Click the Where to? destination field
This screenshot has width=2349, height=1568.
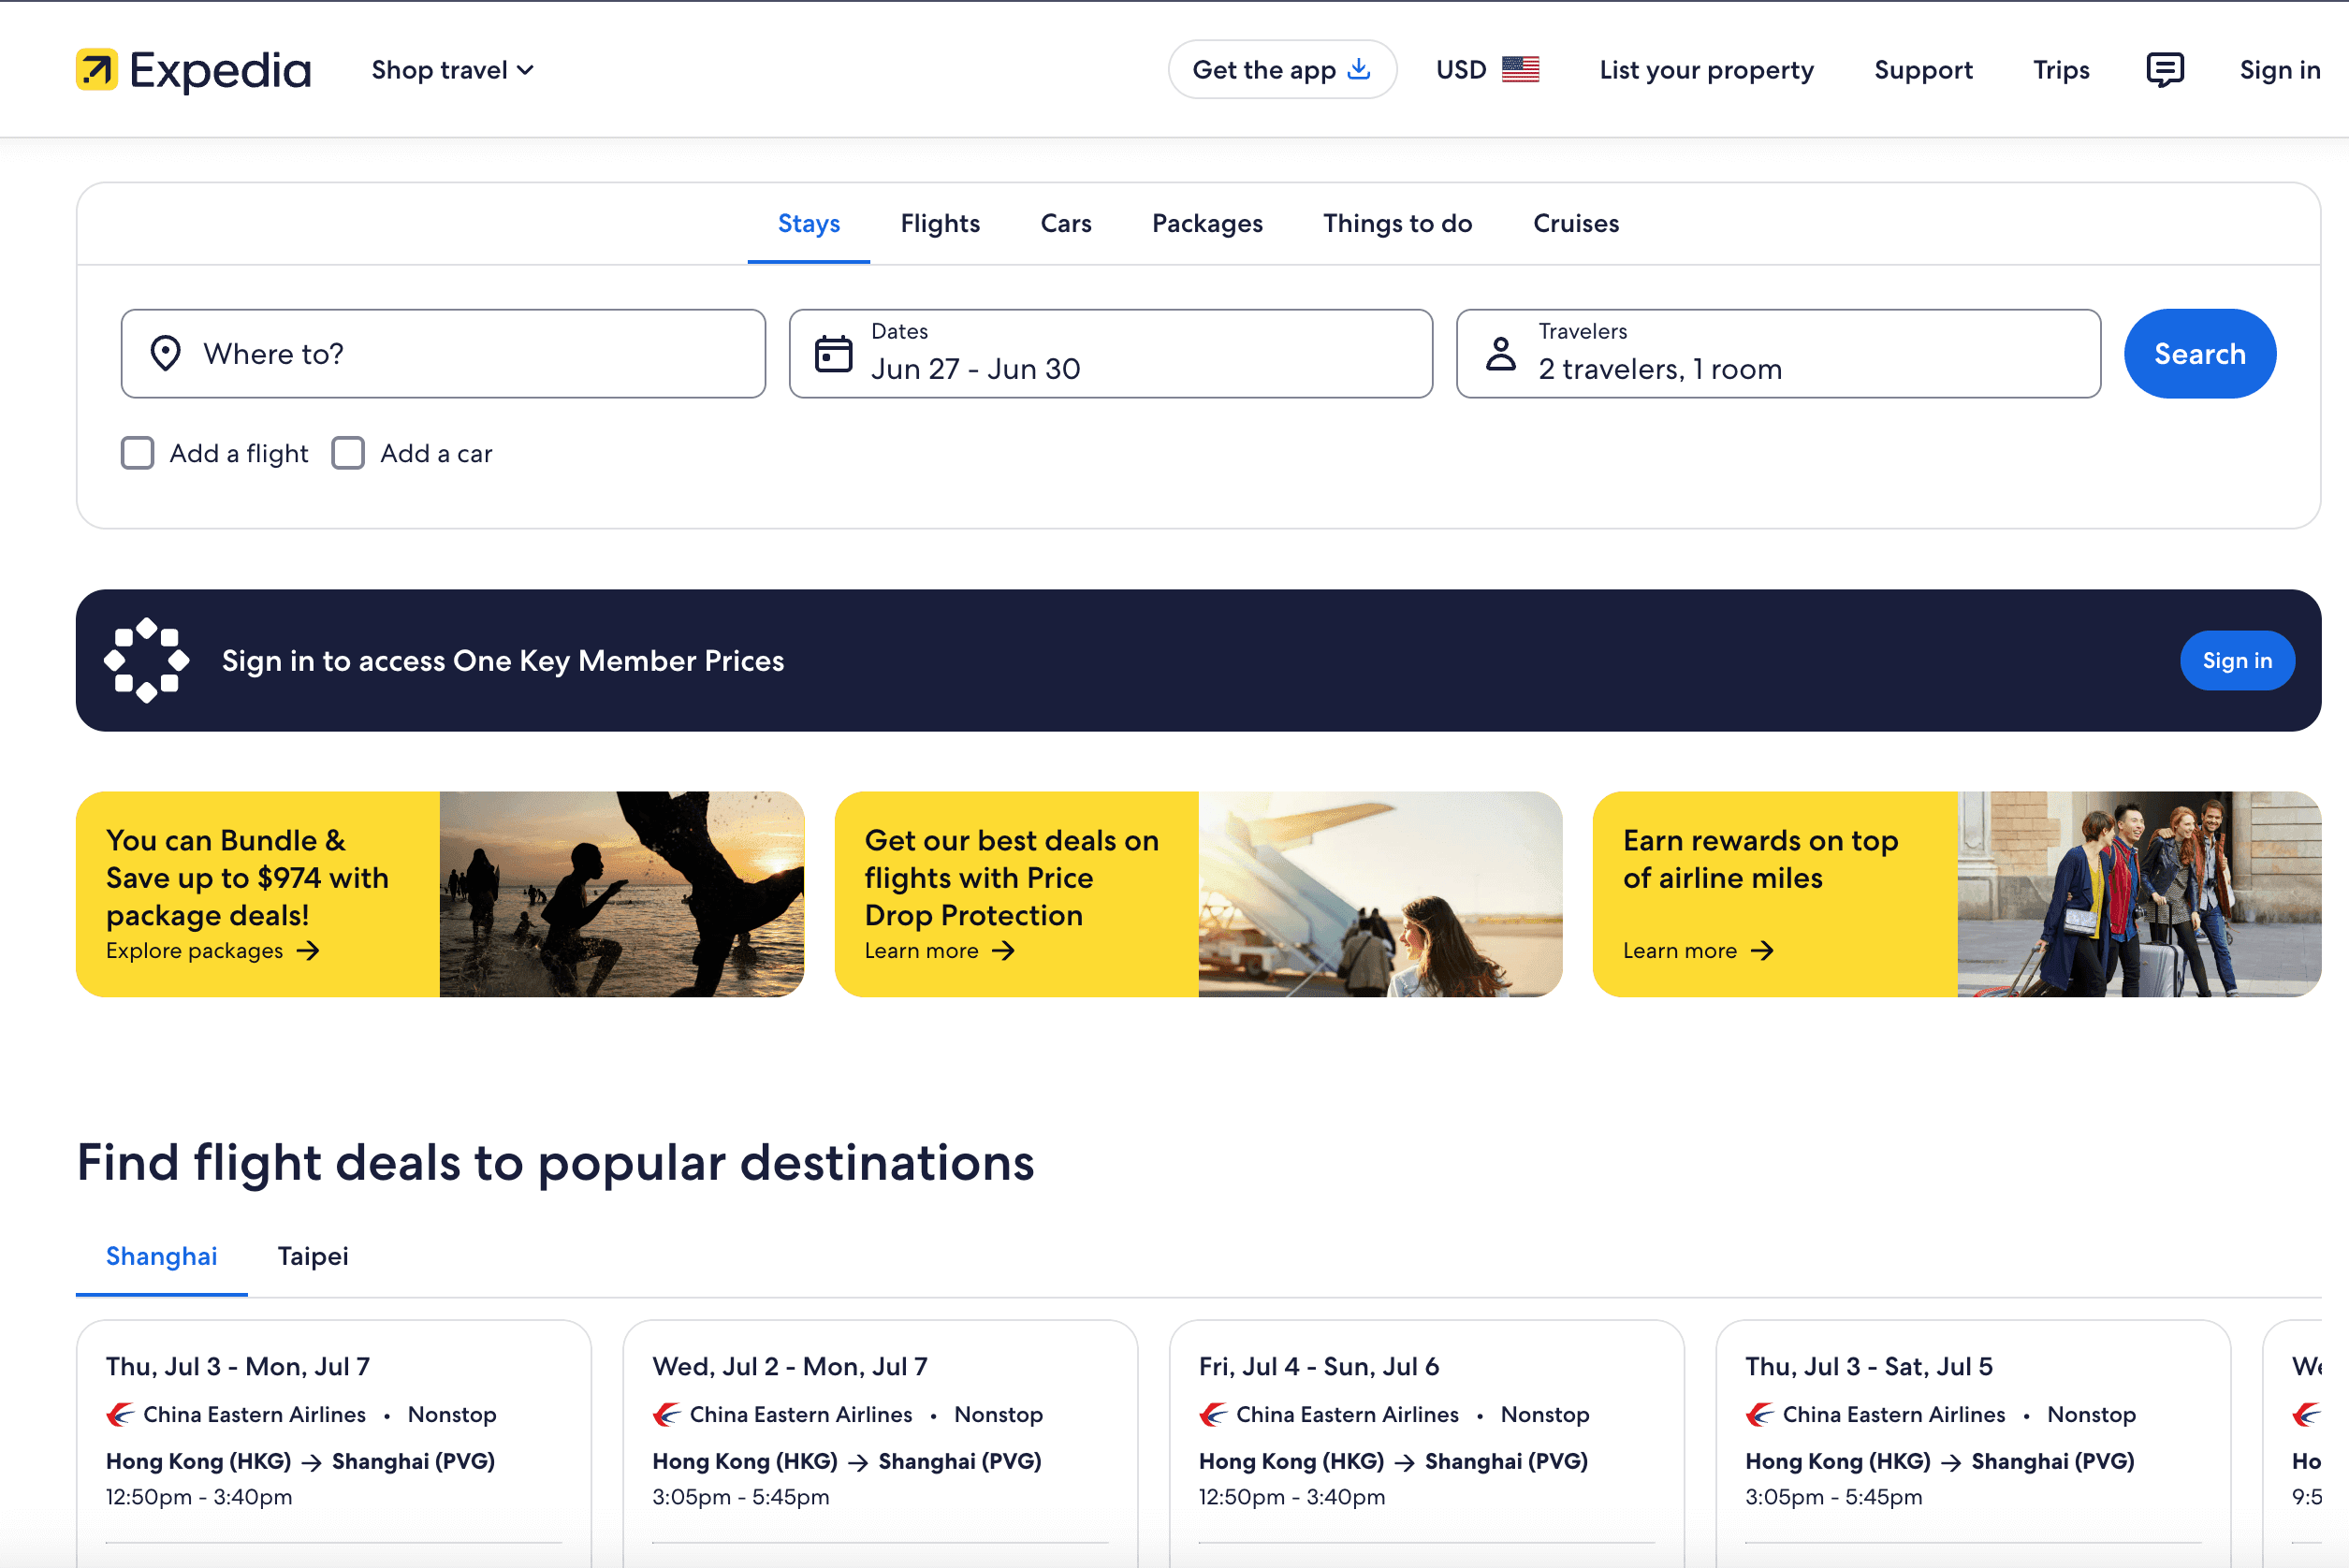443,354
